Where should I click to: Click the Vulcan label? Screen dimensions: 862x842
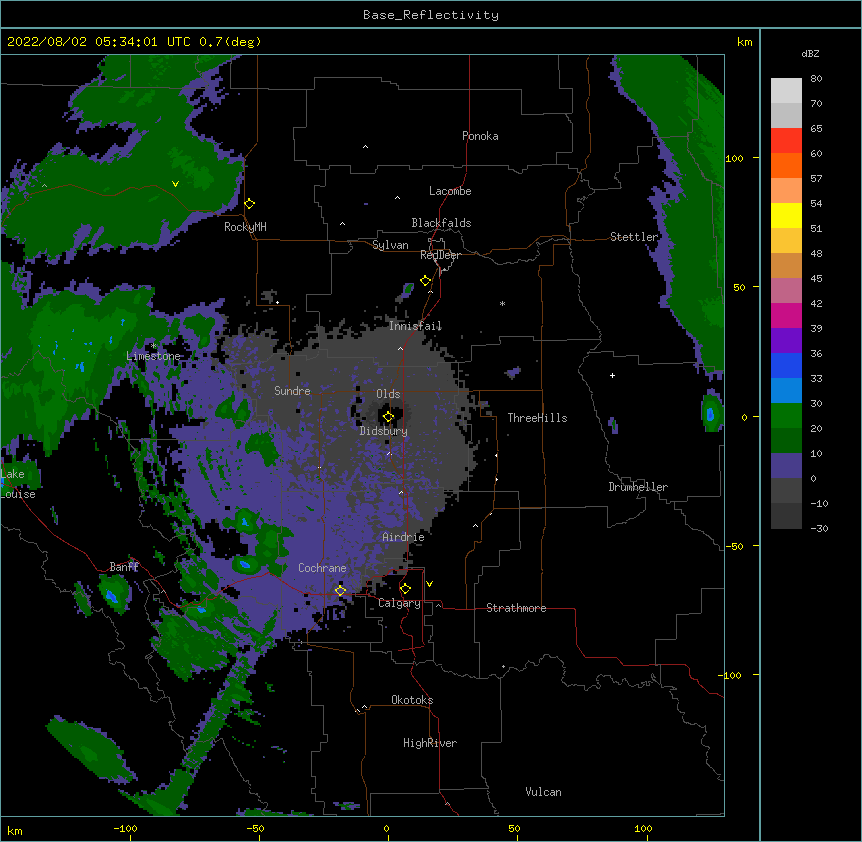543,792
